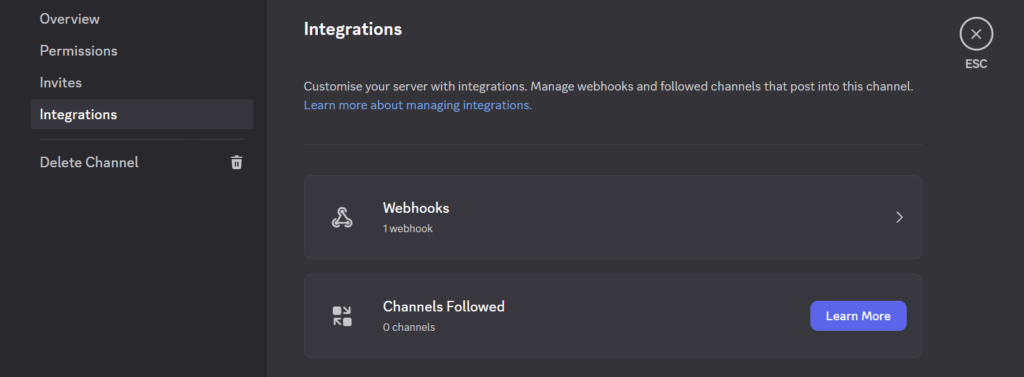The height and width of the screenshot is (377, 1024).
Task: Click empty space in the Webhooks card row
Action: (x=653, y=217)
